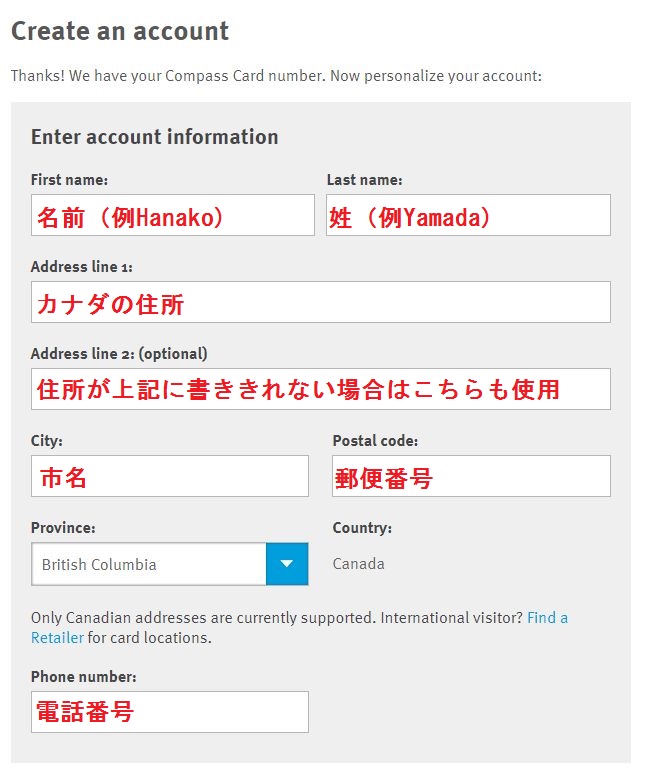Click the "City:" label text

pyautogui.click(x=47, y=440)
